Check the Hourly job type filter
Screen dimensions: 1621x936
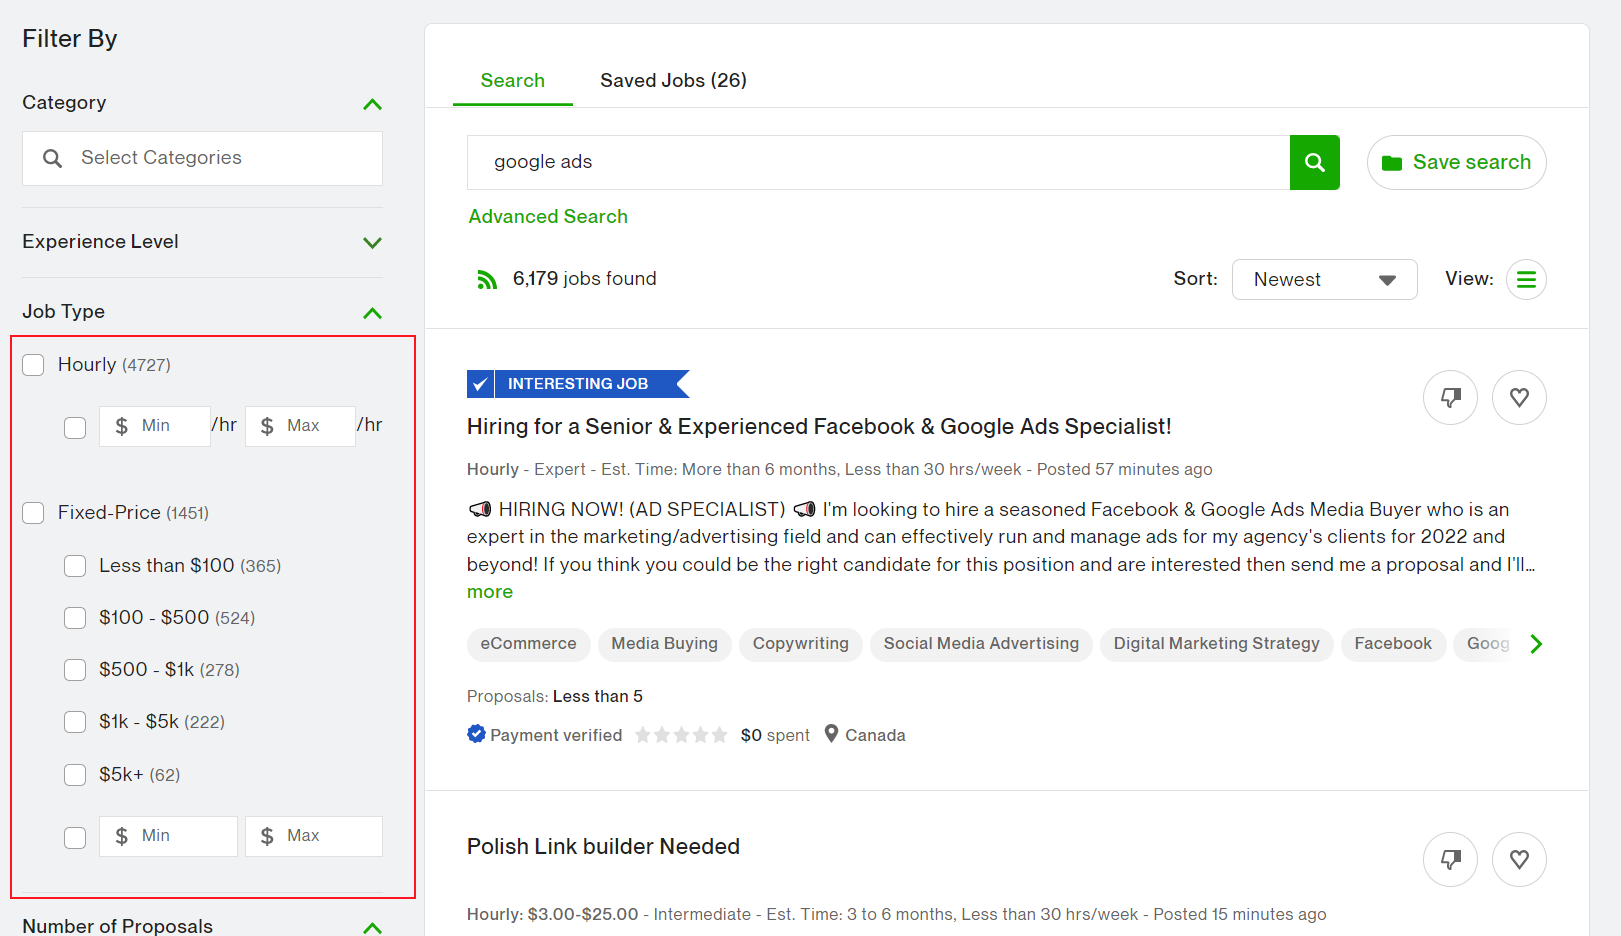tap(33, 364)
